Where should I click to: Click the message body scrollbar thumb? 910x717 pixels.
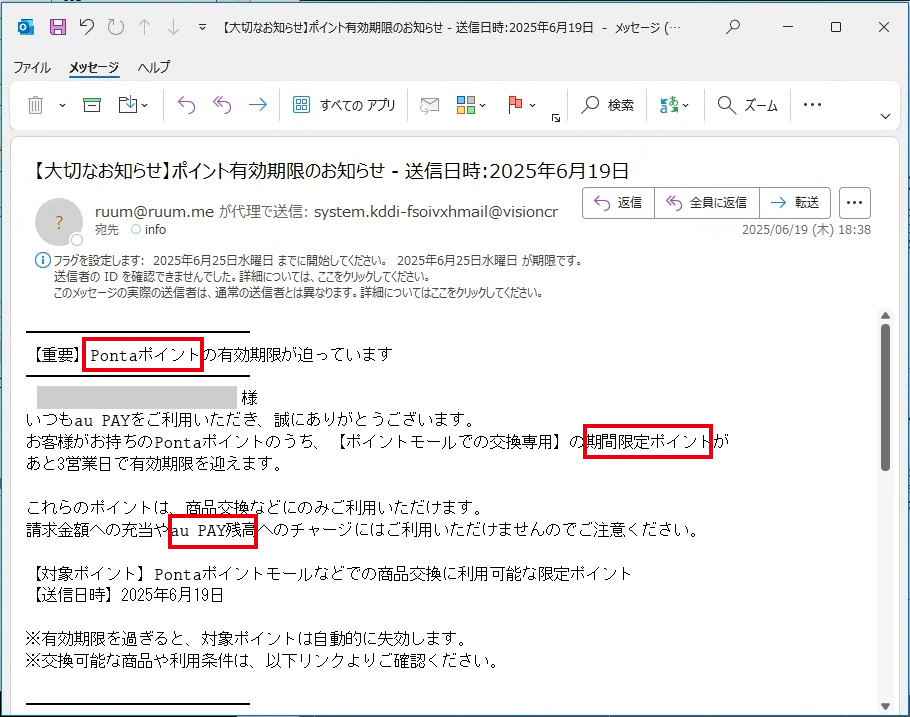[x=885, y=398]
